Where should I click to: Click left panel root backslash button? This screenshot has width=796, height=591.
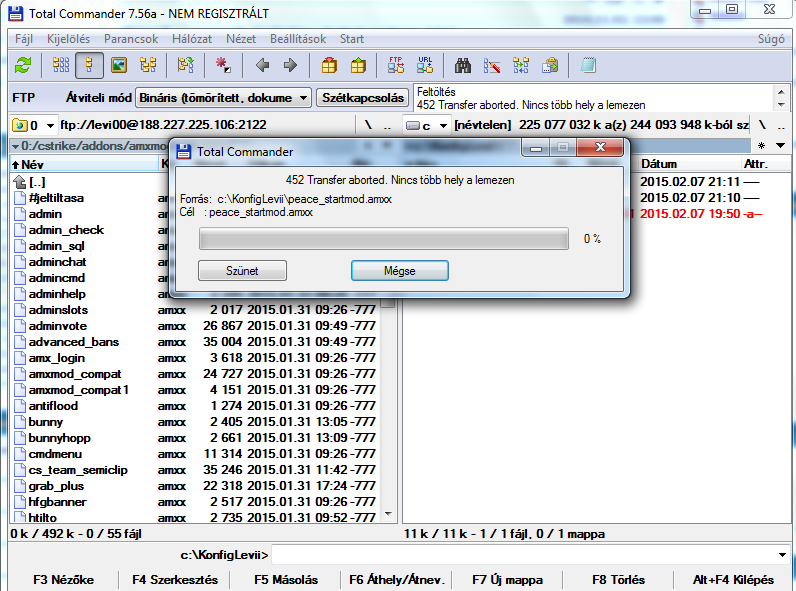(369, 125)
